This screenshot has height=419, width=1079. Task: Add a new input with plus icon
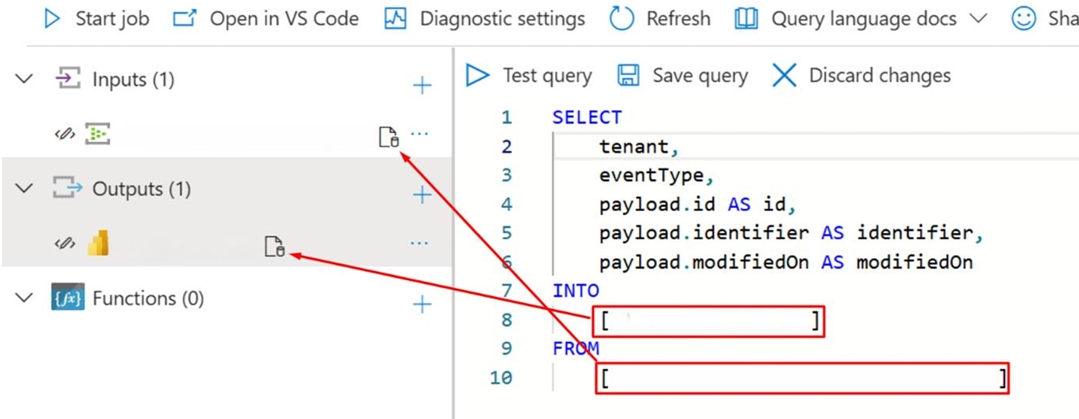[422, 85]
